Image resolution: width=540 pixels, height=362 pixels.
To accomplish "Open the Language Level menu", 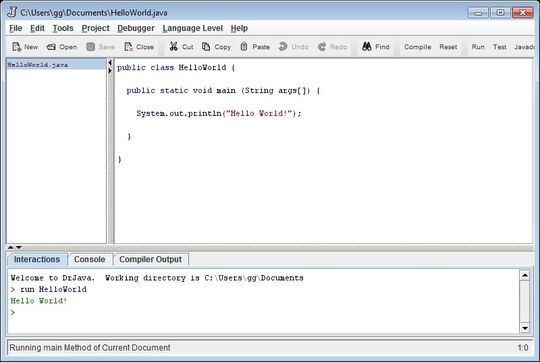I will 193,28.
